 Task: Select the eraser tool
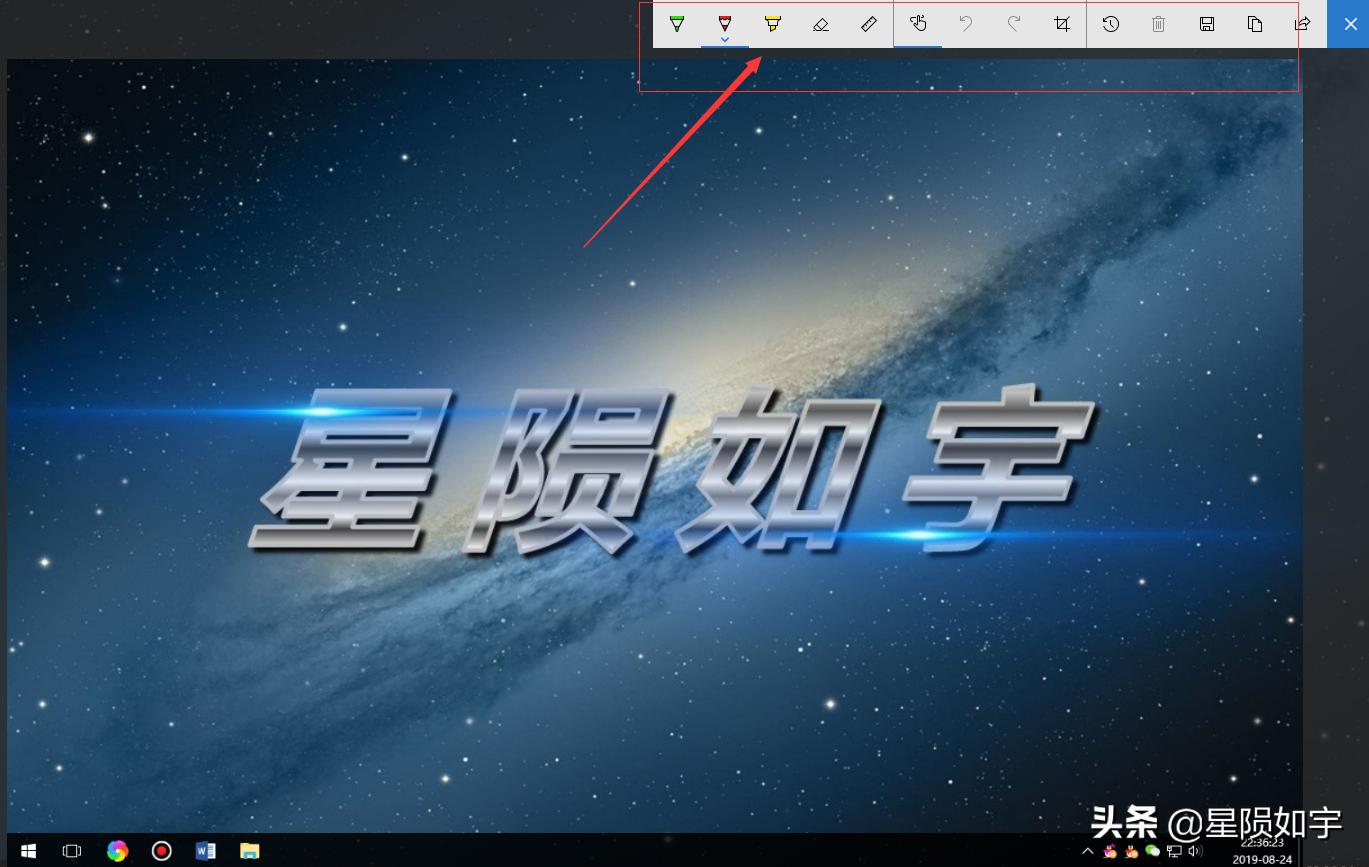tap(820, 24)
